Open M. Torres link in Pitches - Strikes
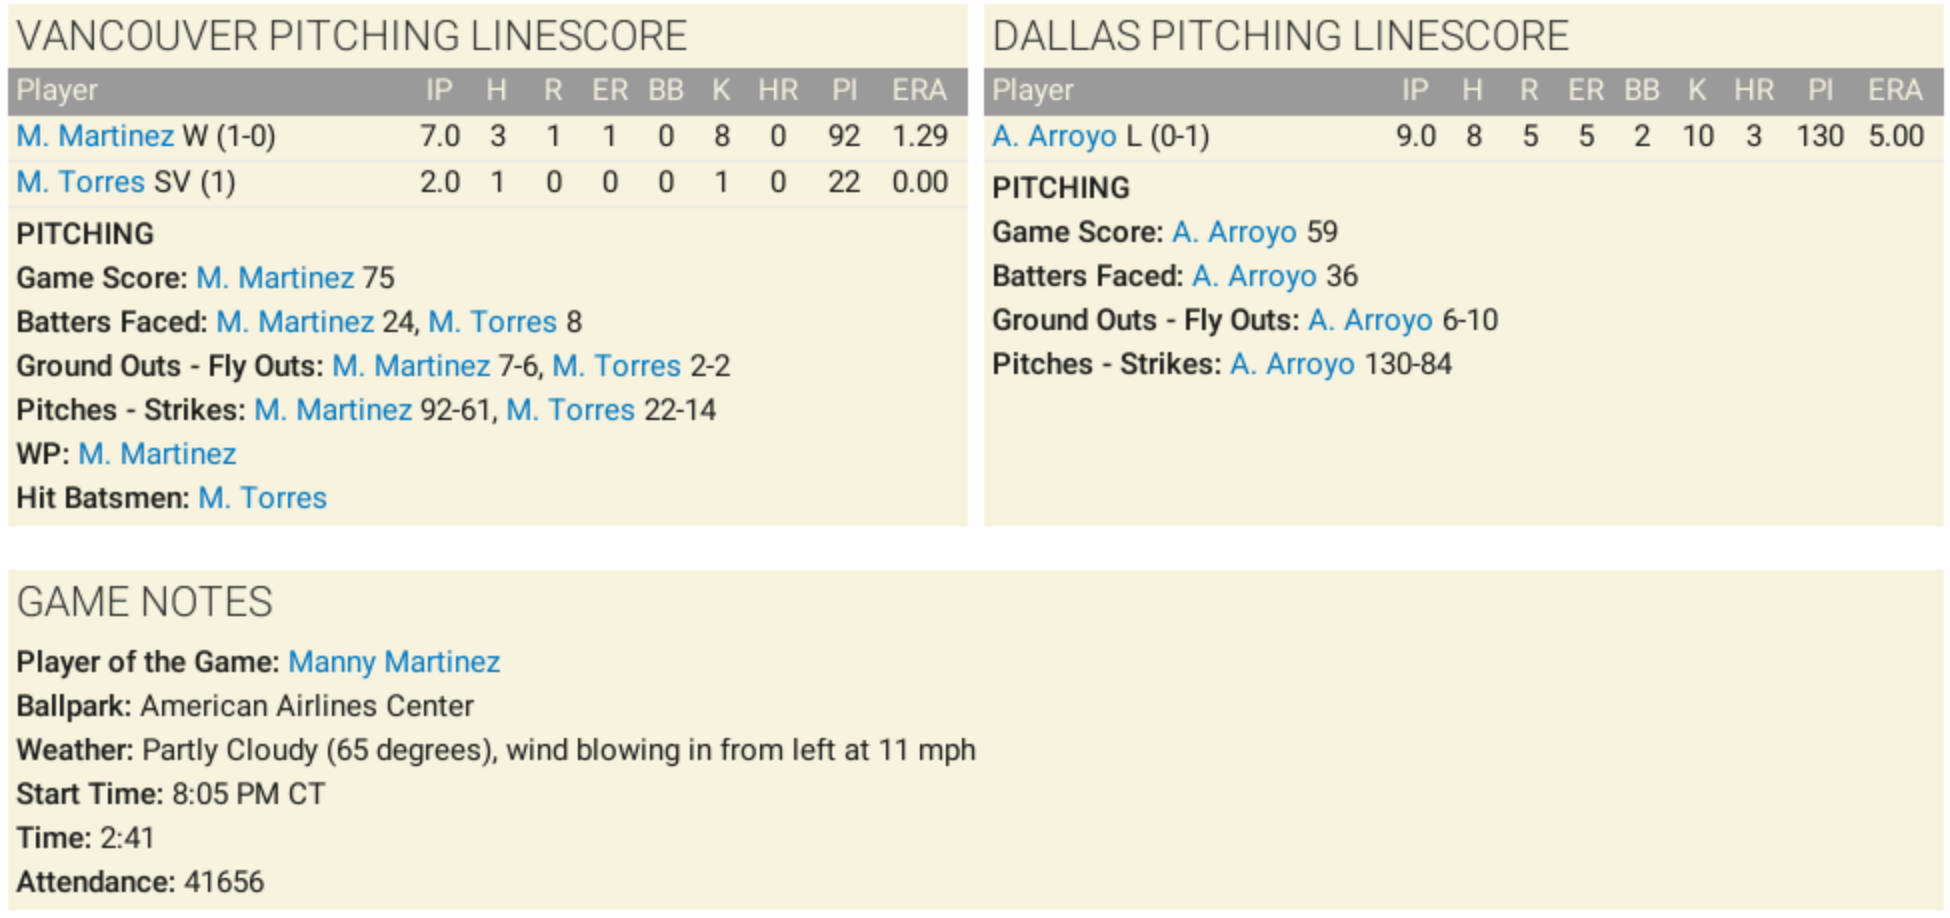Viewport: 1950px width, 918px height. pyautogui.click(x=570, y=410)
